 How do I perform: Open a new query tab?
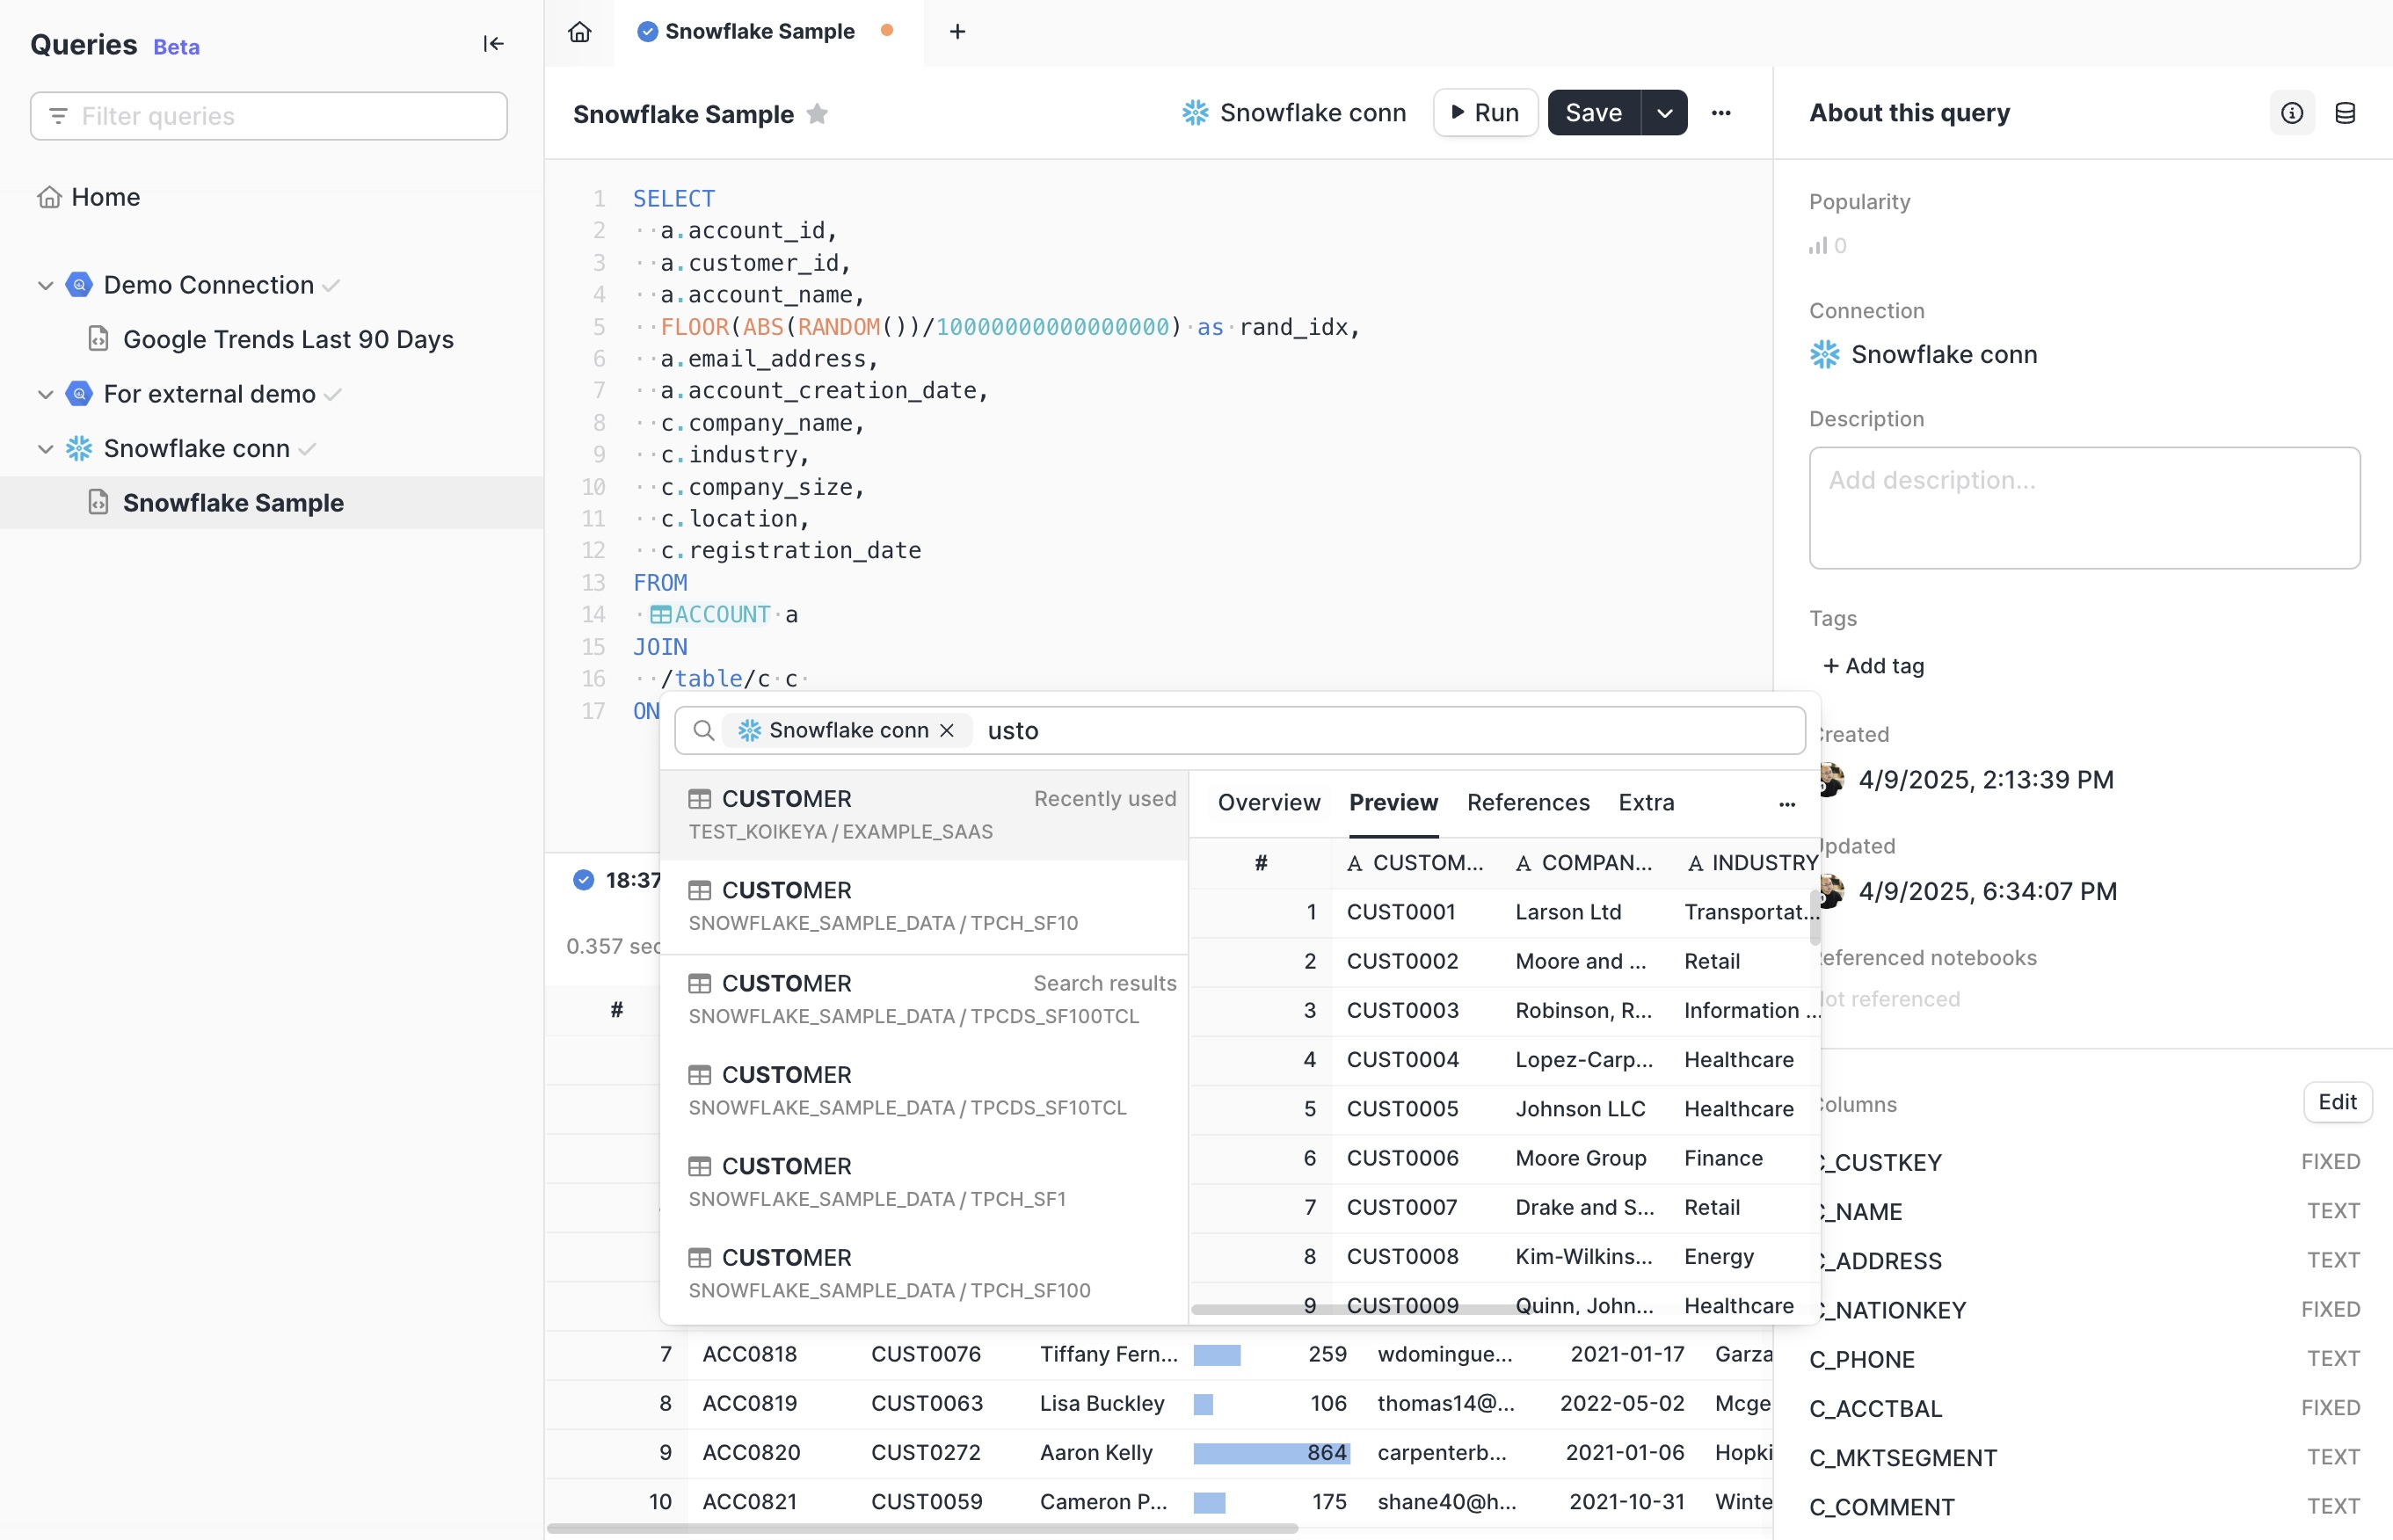point(957,32)
